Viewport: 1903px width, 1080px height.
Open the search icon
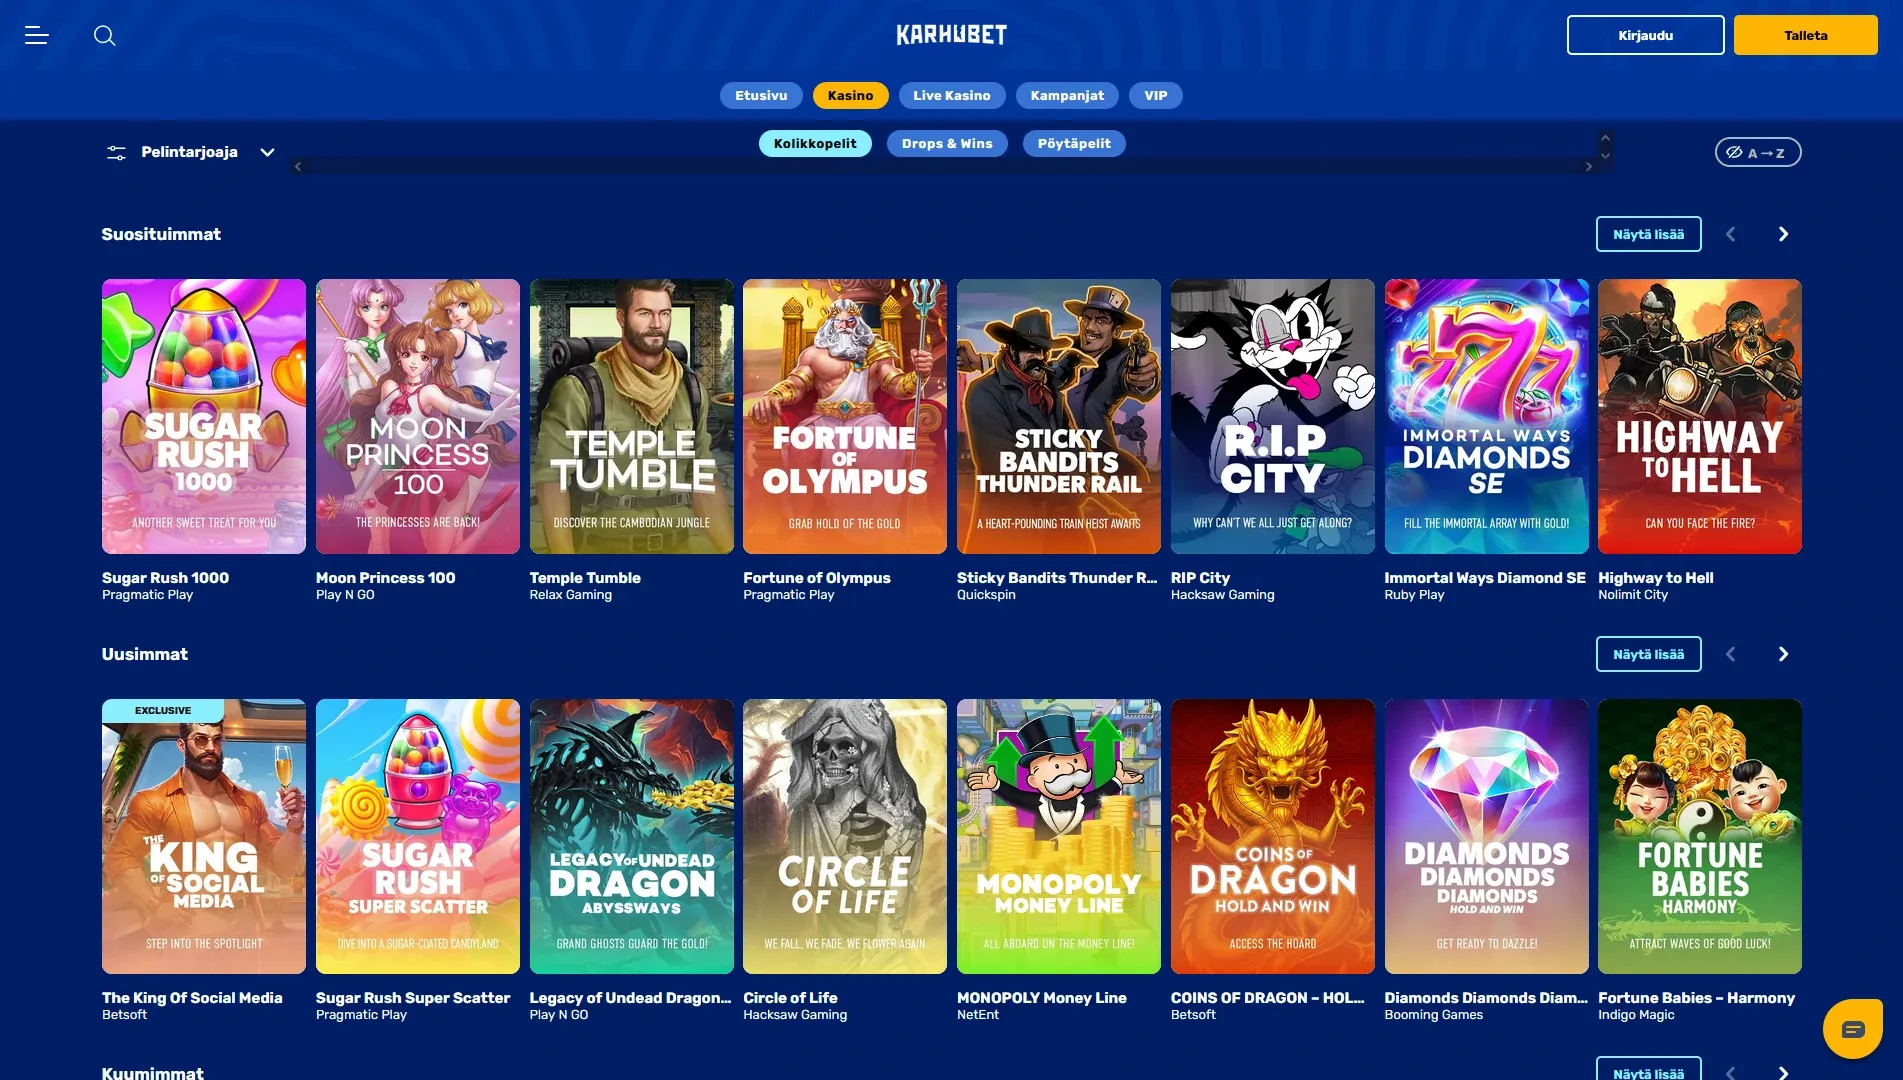click(104, 35)
